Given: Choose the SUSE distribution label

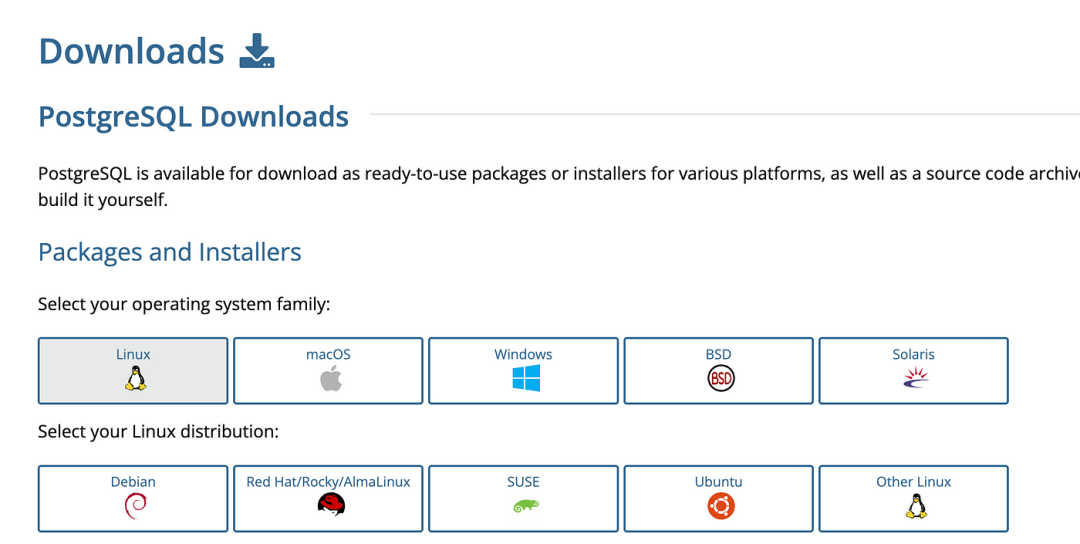Looking at the screenshot, I should [x=523, y=481].
